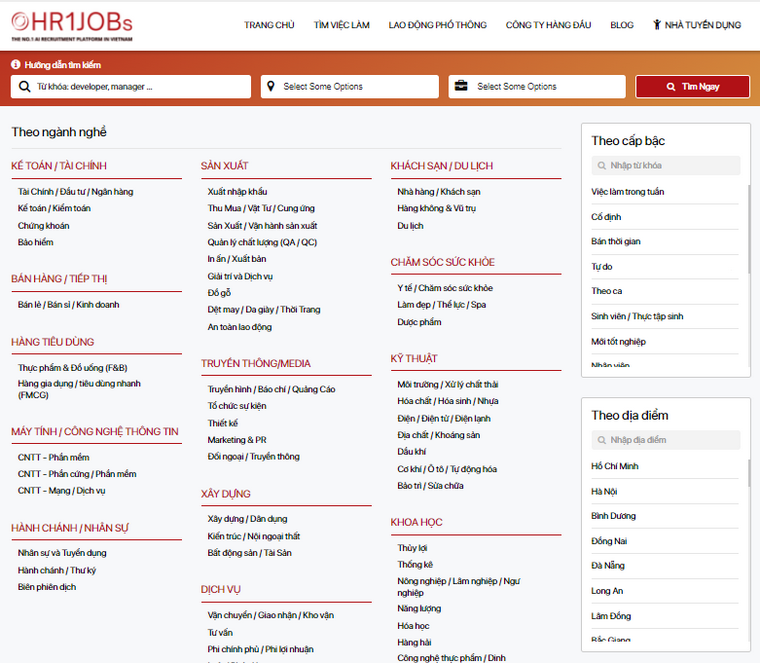This screenshot has height=663, width=760.
Task: Click search icon in Theo cấp bậc filter
Action: point(601,166)
